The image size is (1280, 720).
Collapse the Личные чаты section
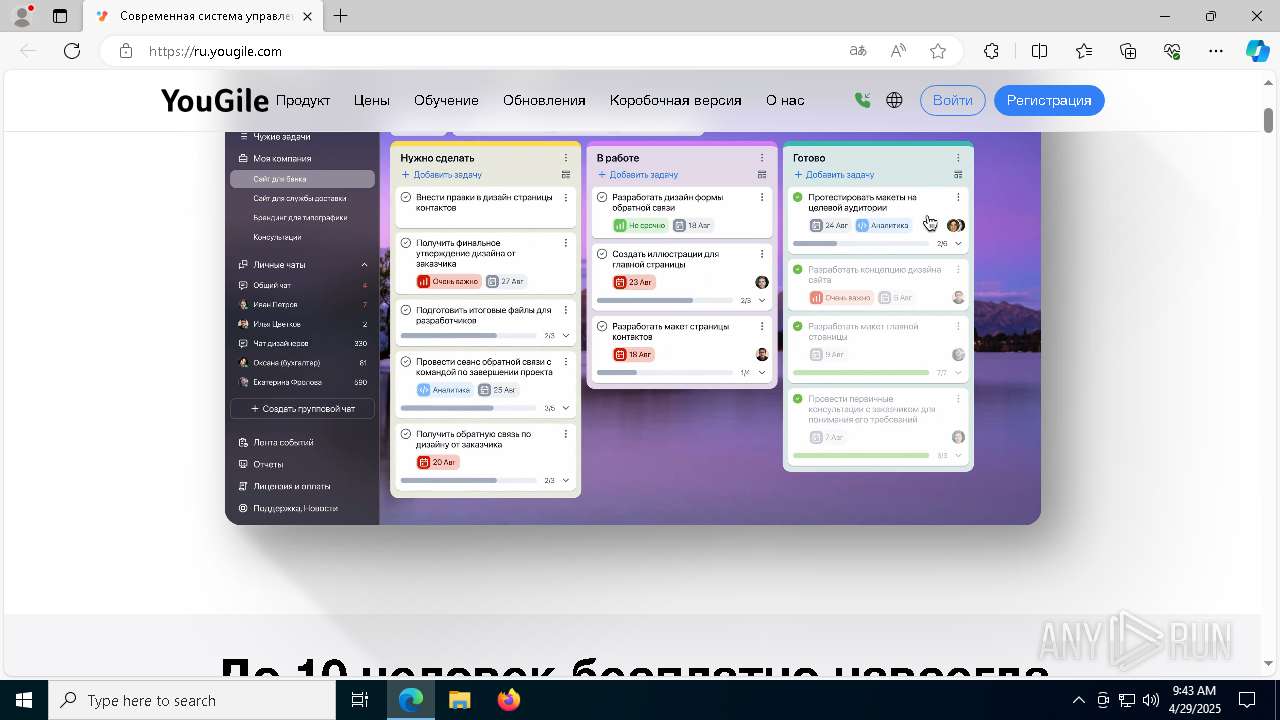click(x=364, y=265)
